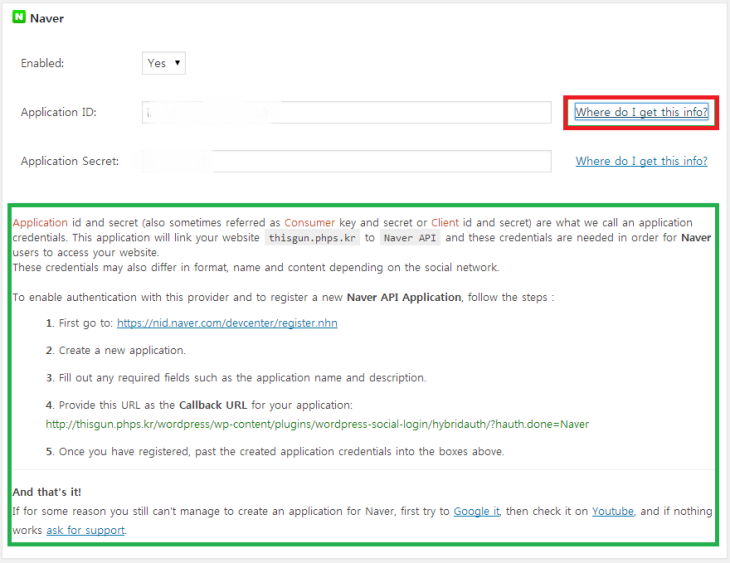The image size is (730, 563).
Task: Click the red 'Client' word
Action: click(x=444, y=223)
